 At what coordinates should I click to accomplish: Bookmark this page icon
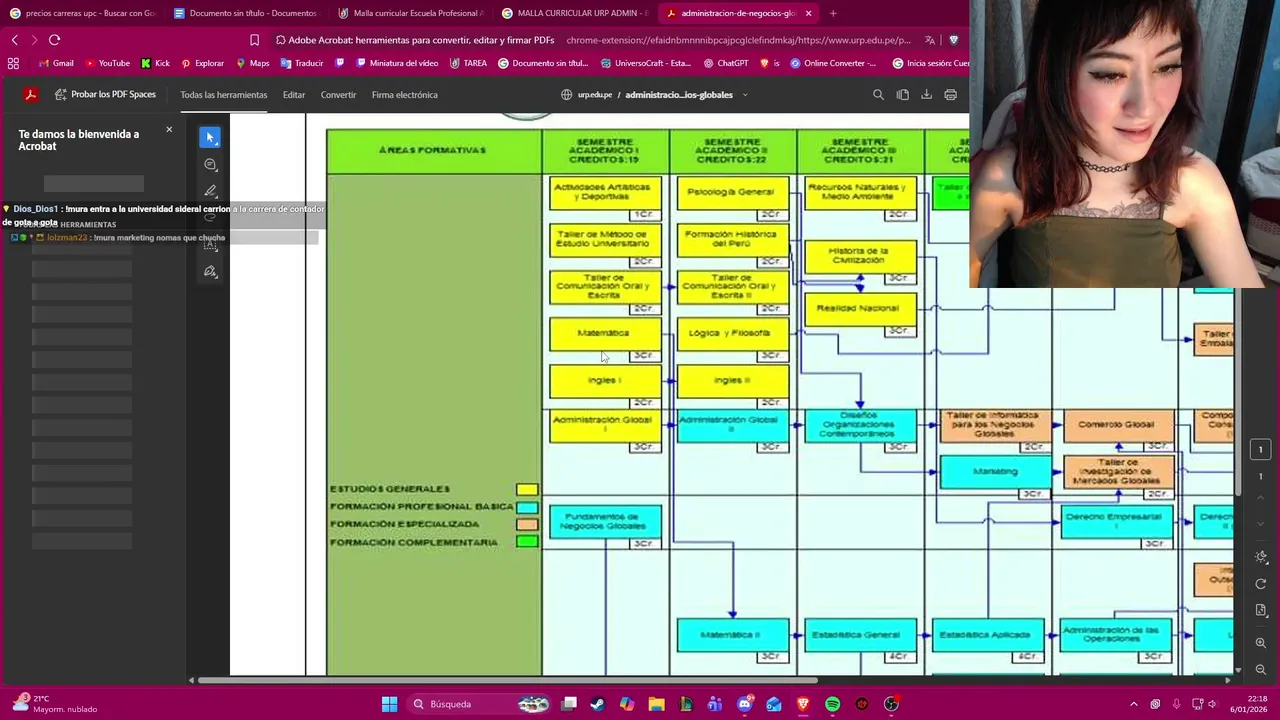(x=254, y=40)
